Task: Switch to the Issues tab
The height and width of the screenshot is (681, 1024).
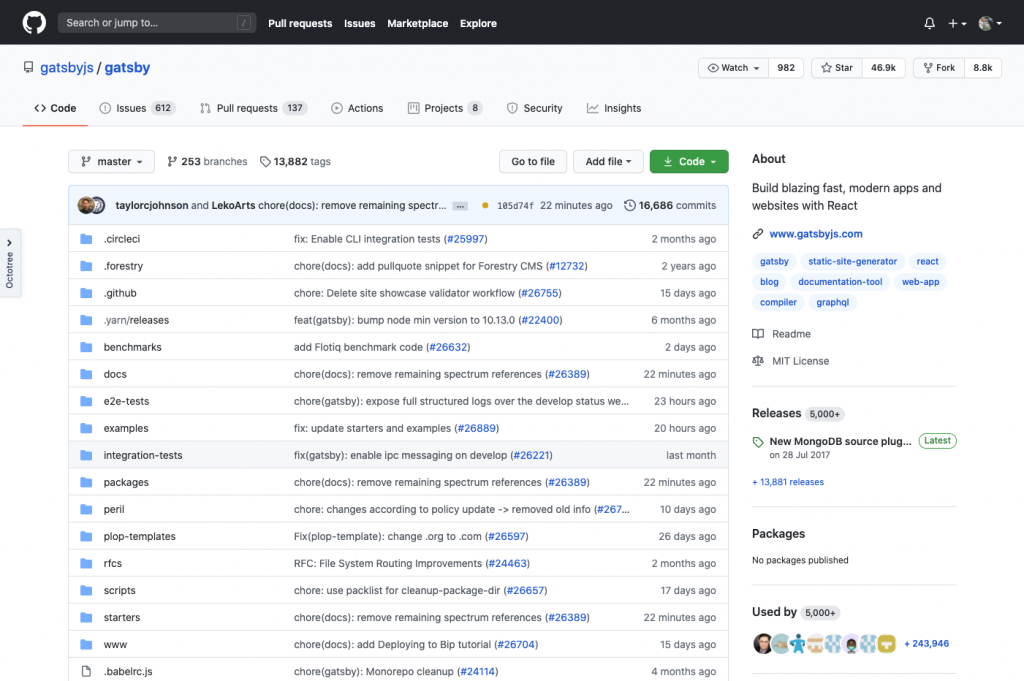Action: coord(137,108)
